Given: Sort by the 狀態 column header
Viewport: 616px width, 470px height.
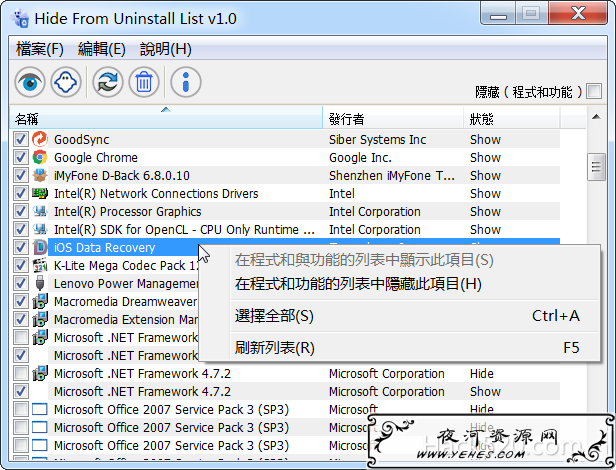Looking at the screenshot, I should click(x=512, y=118).
